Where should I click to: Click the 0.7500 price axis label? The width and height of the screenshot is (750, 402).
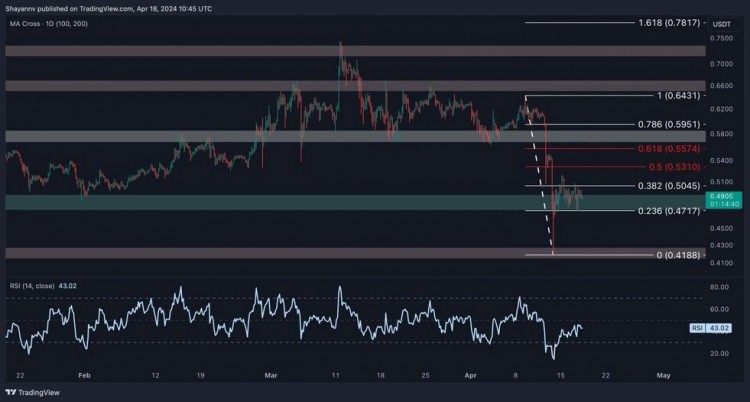point(719,38)
